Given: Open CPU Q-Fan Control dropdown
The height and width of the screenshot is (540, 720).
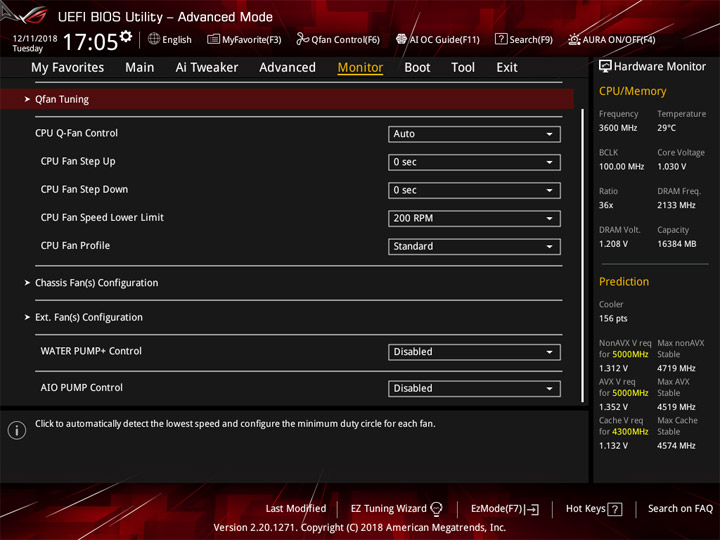Looking at the screenshot, I should 474,134.
